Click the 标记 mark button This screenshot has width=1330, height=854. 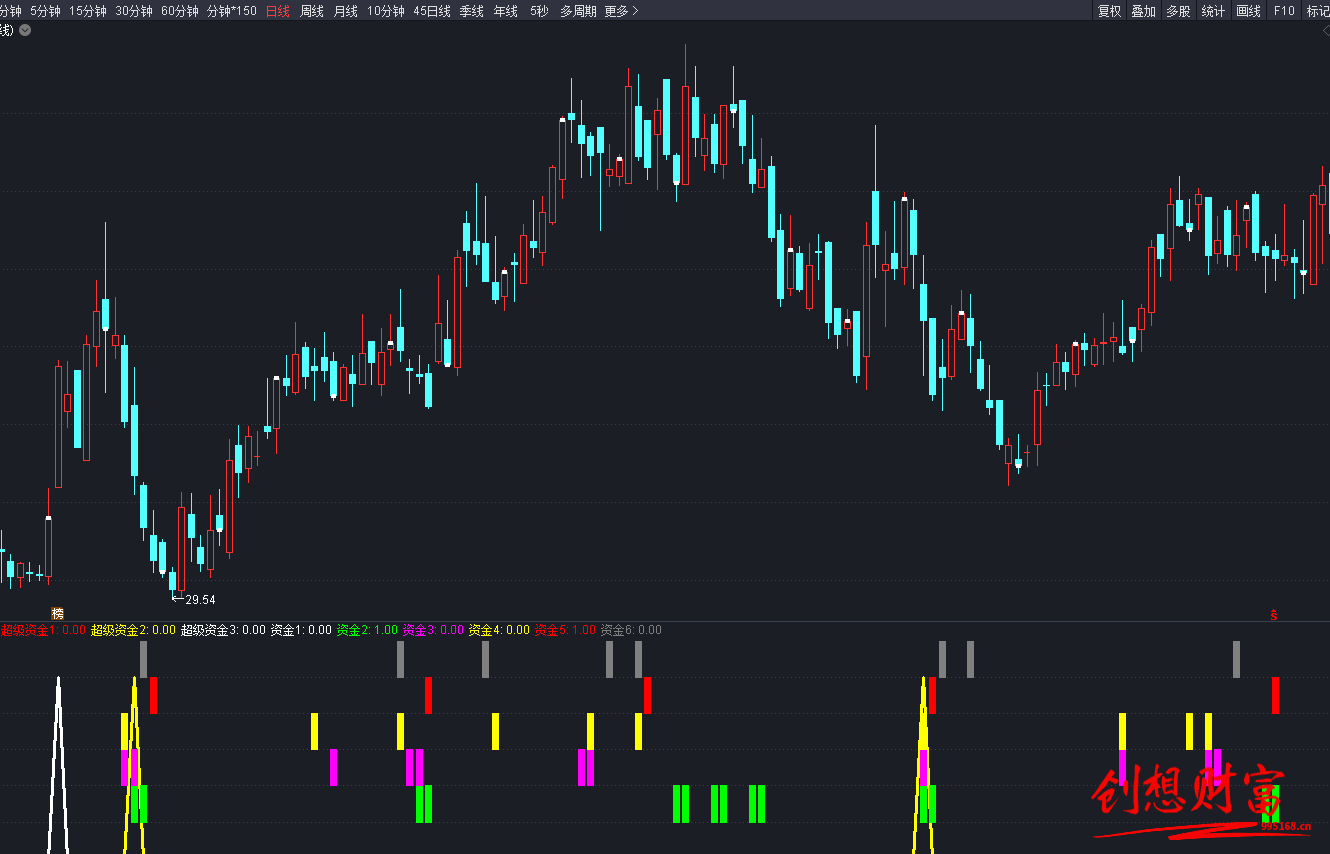tap(1317, 11)
